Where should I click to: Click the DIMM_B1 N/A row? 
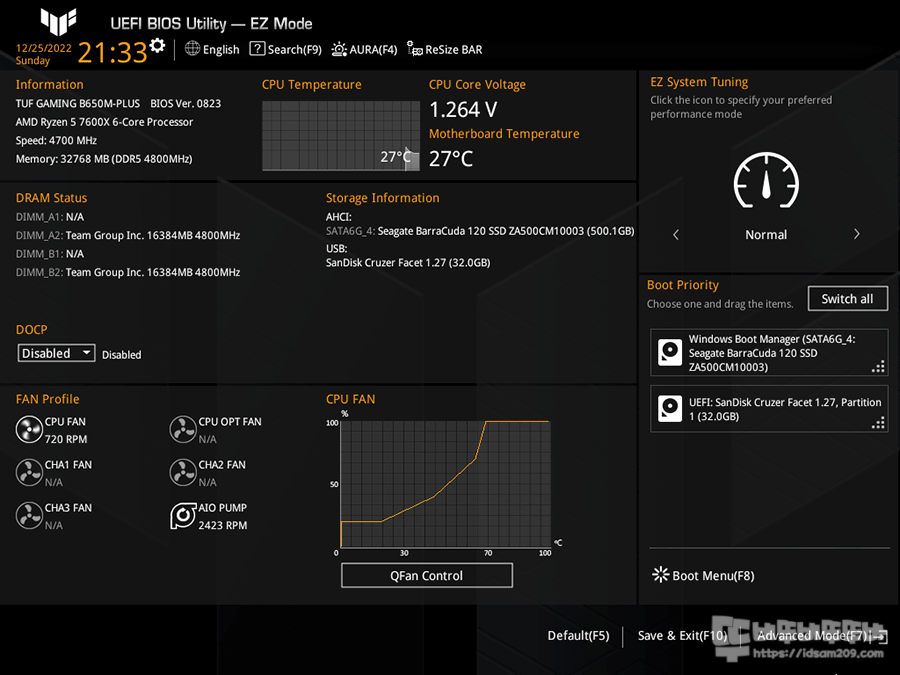click(x=50, y=254)
